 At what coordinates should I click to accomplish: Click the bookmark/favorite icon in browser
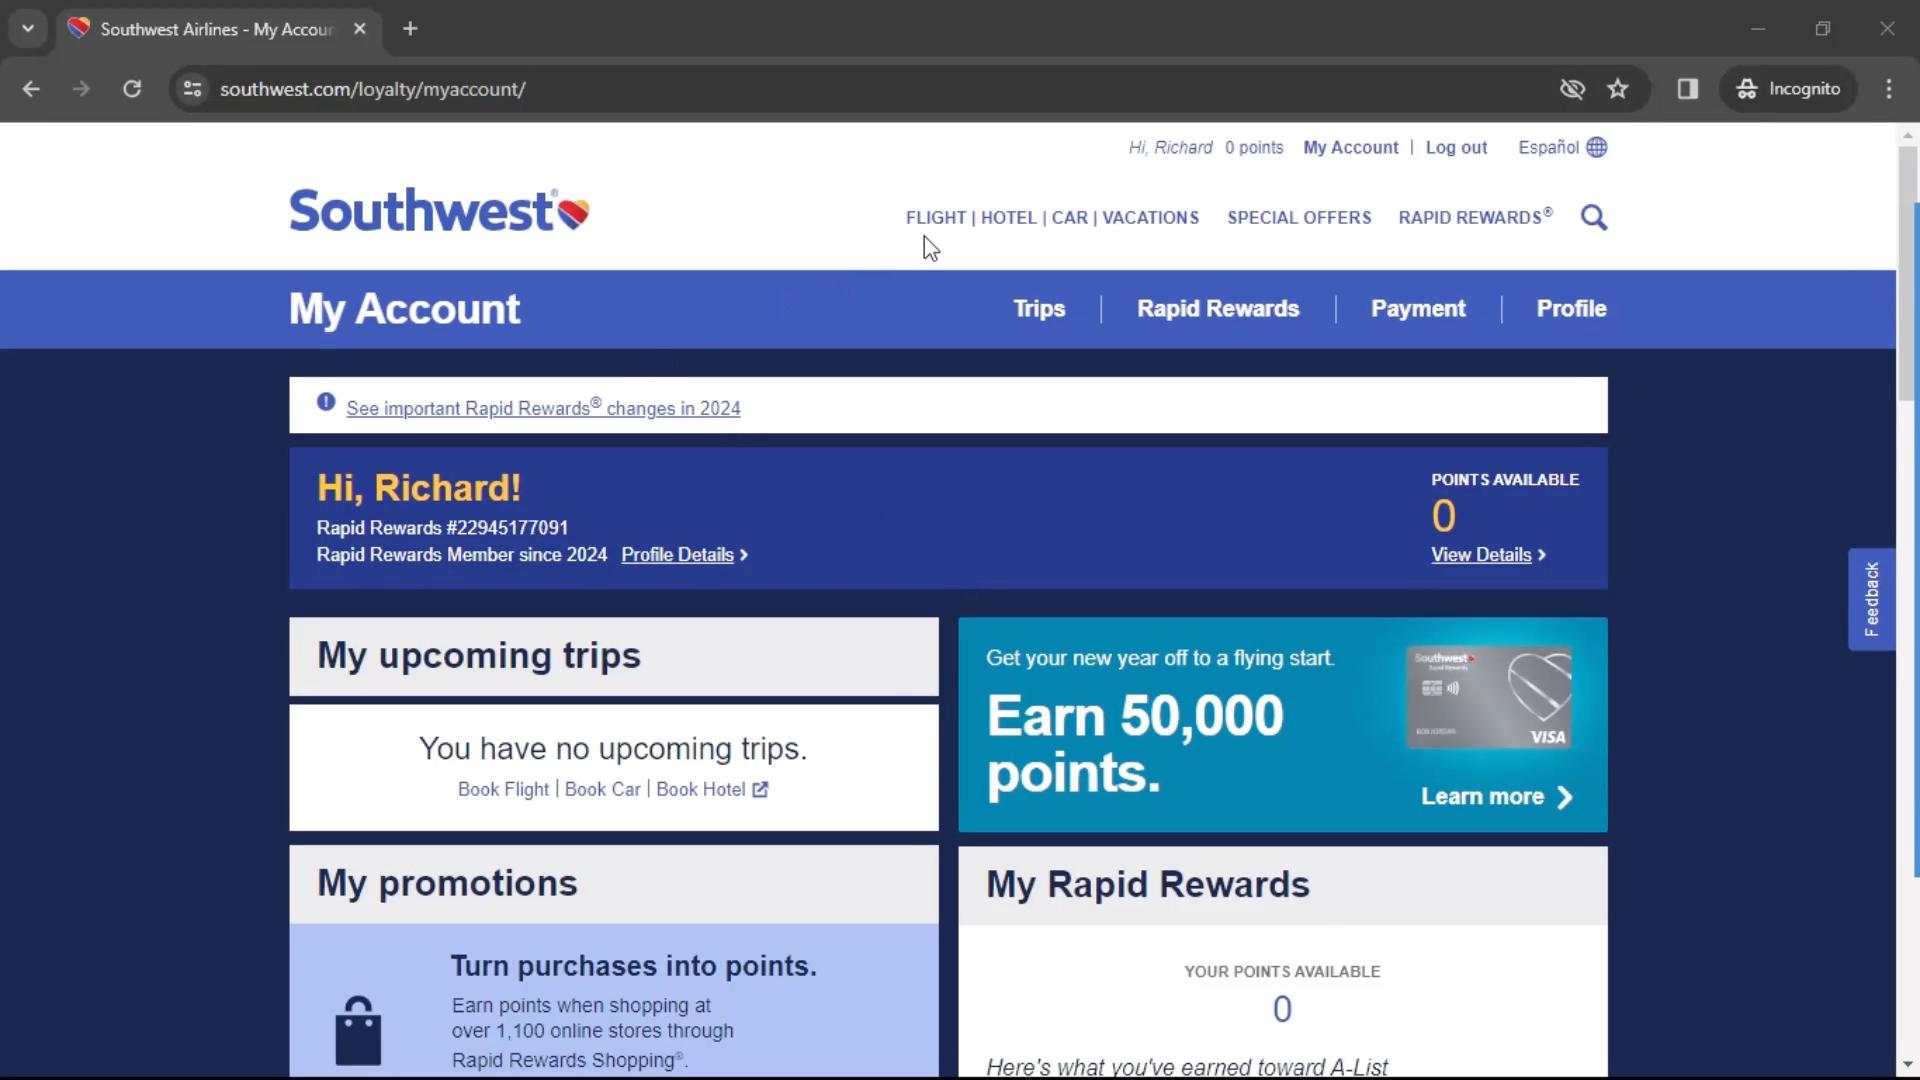1617,88
